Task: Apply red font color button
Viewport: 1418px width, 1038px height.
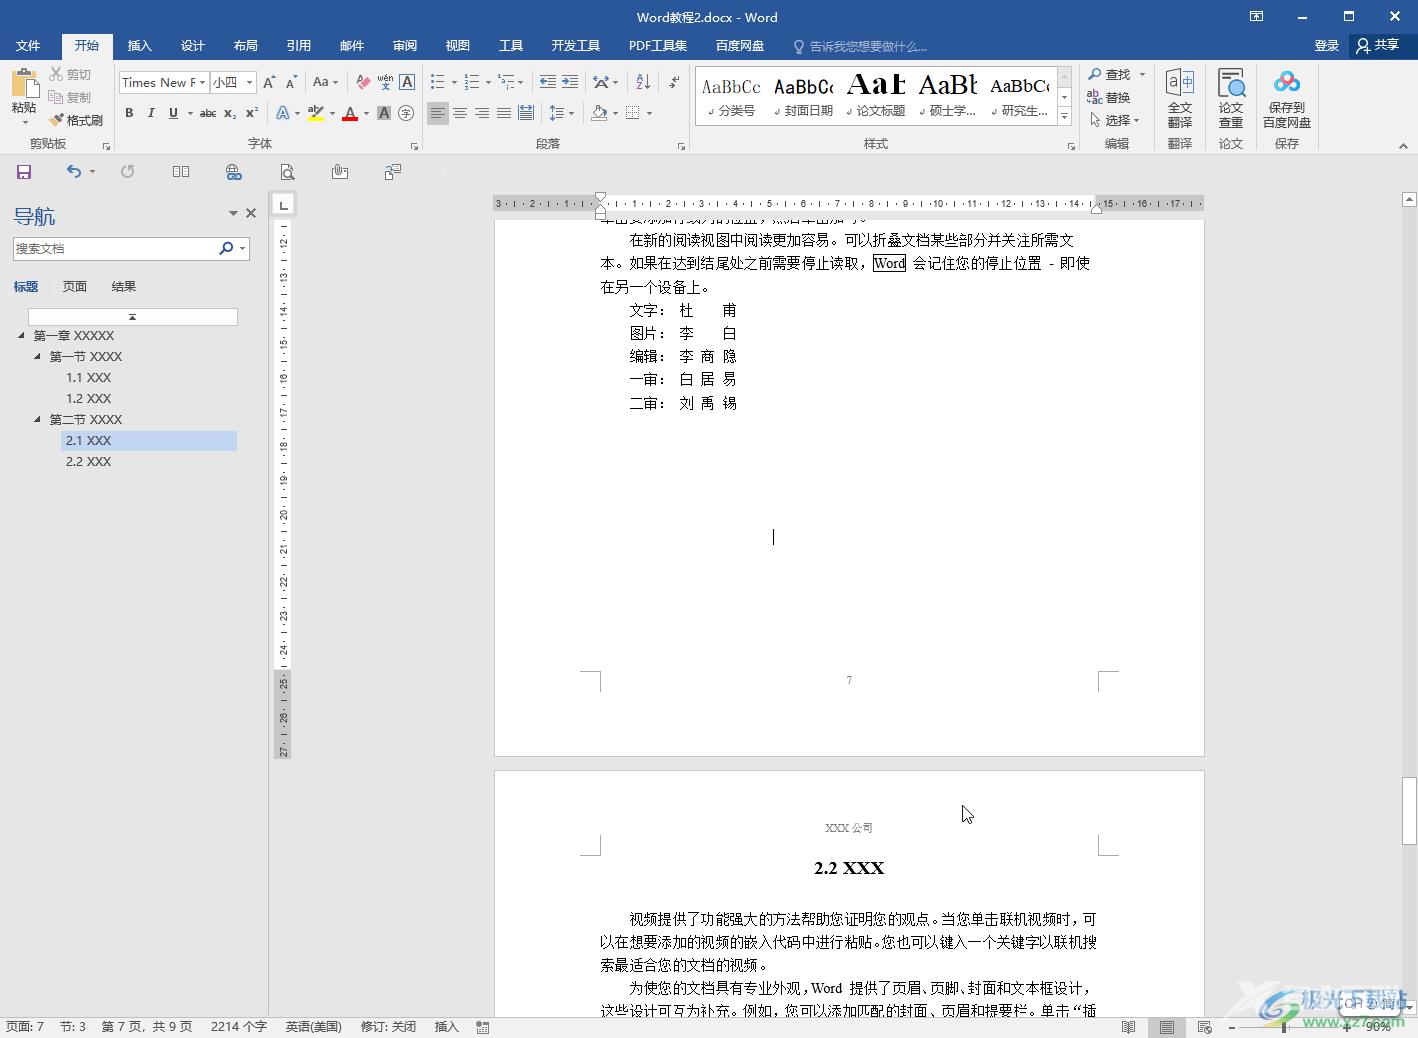Action: (350, 113)
